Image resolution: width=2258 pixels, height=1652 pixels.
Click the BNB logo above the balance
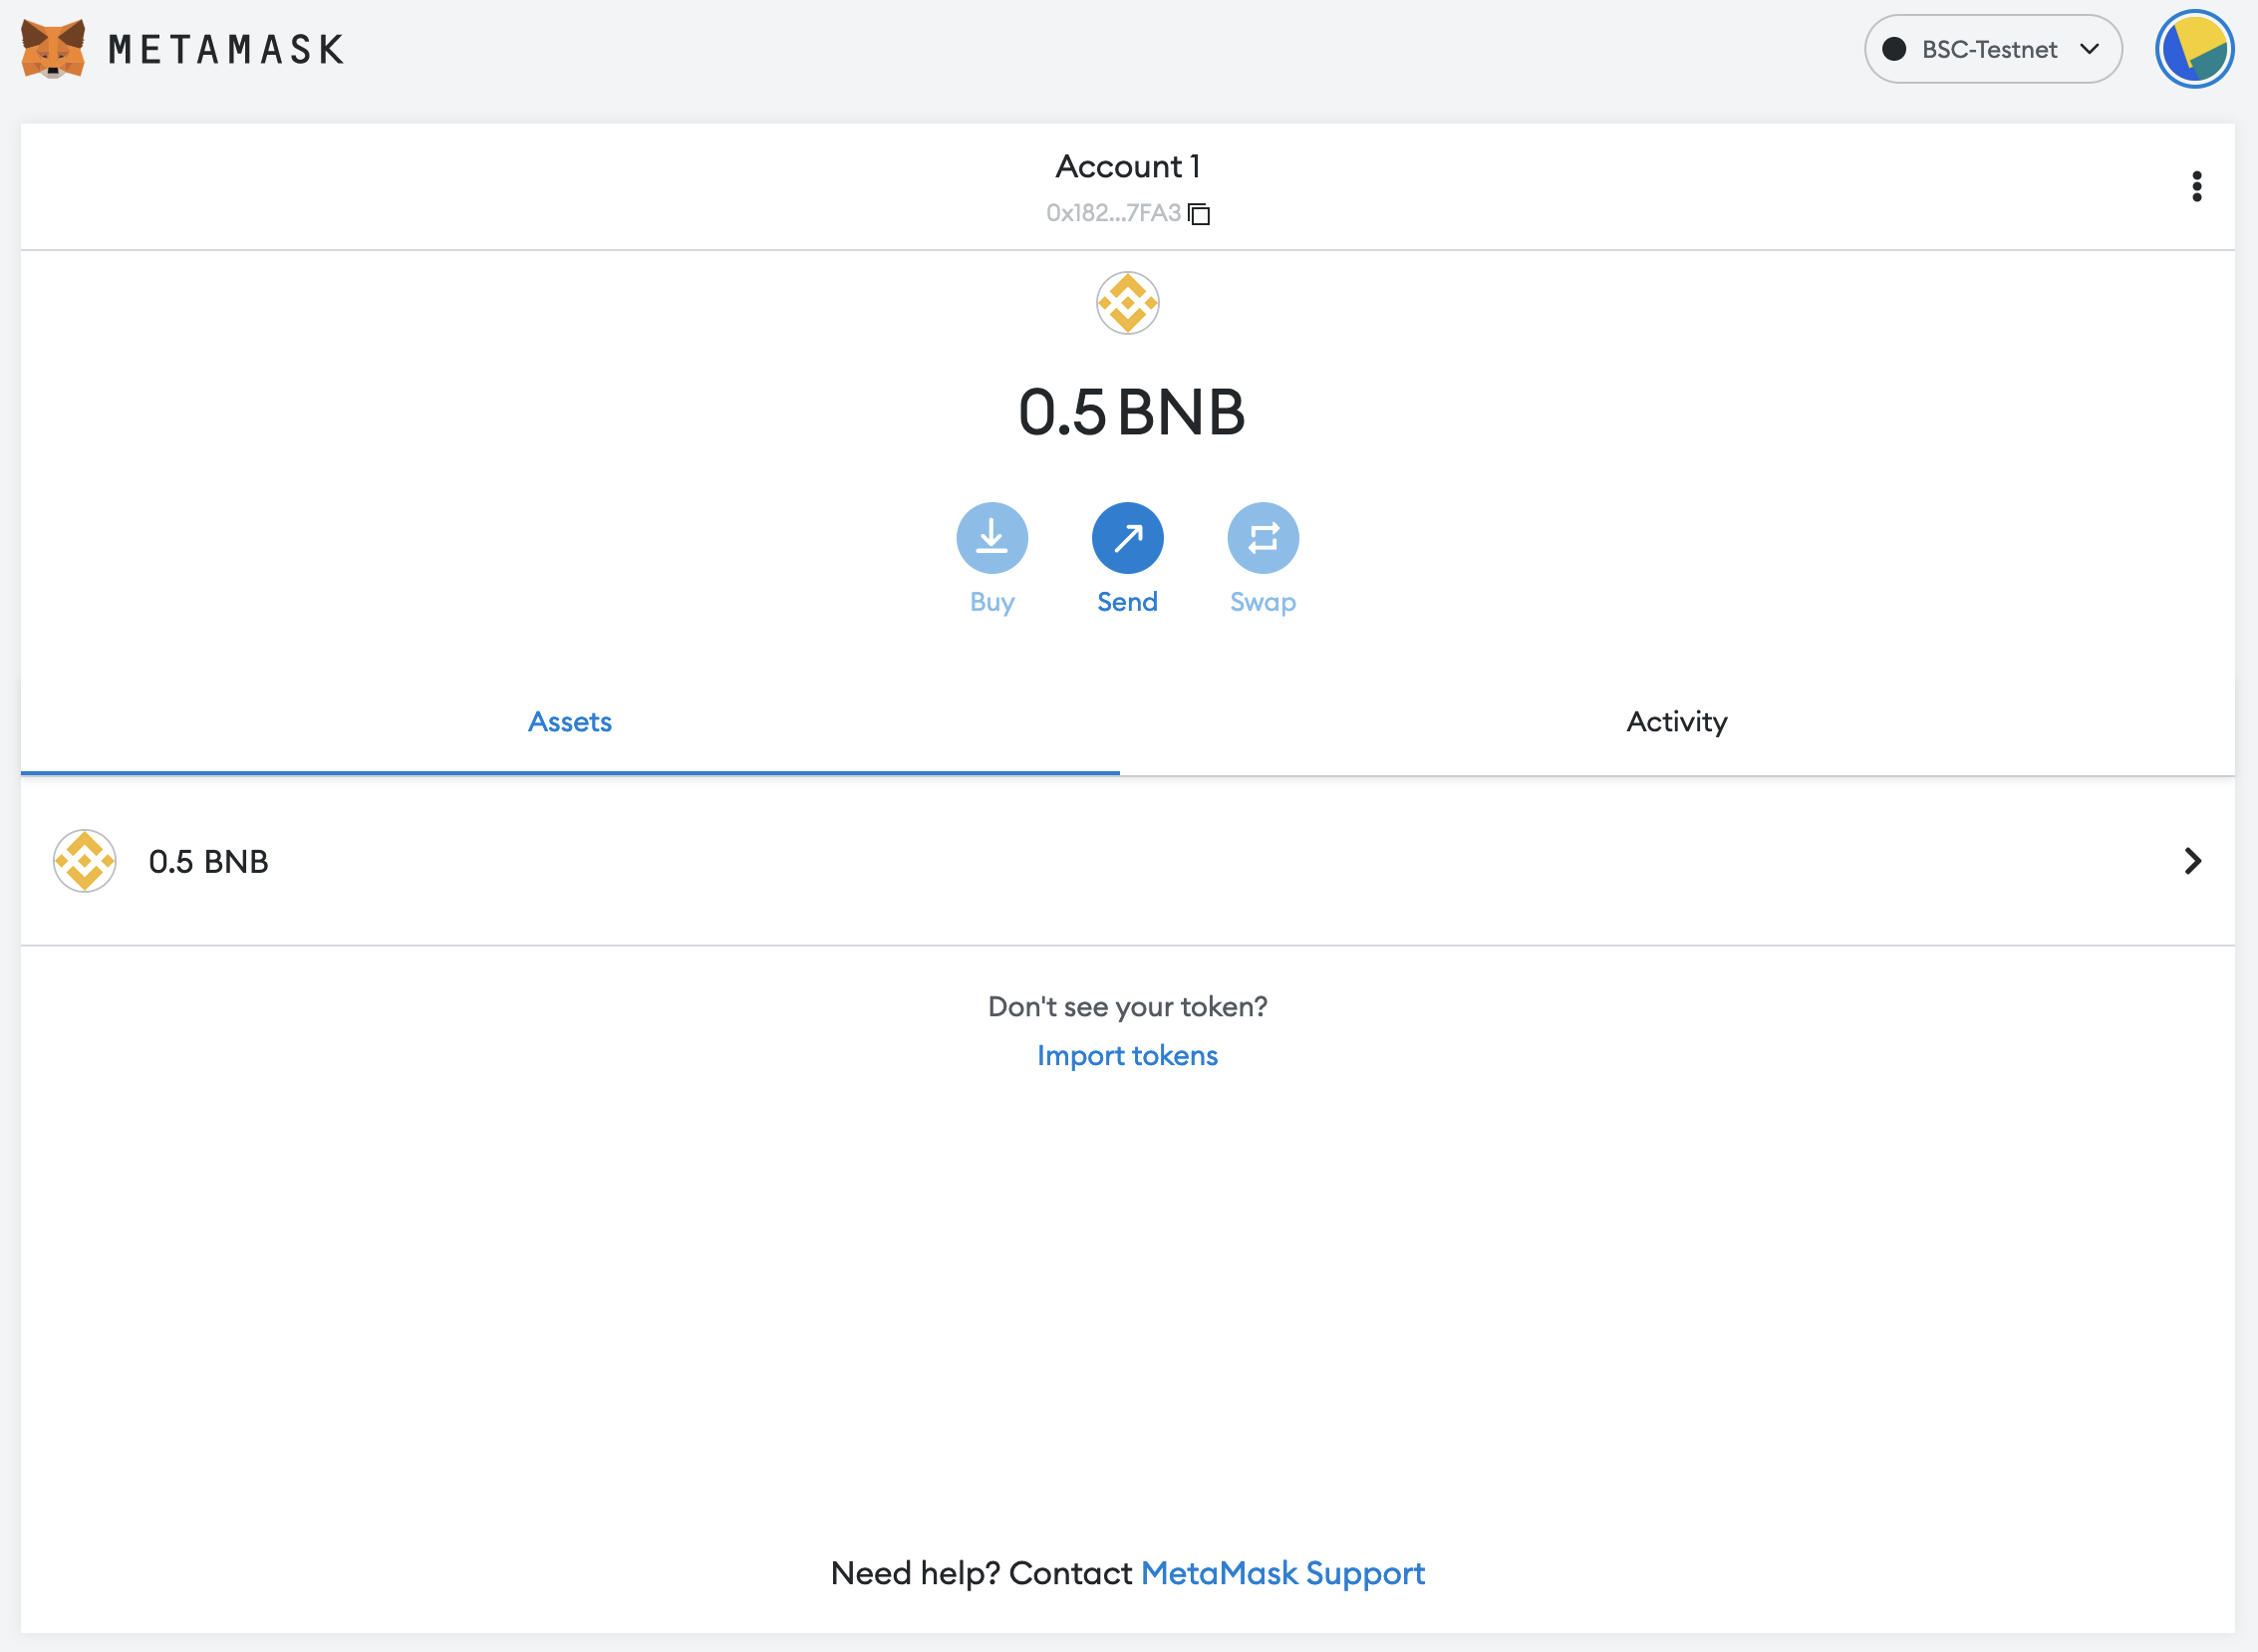pos(1127,303)
